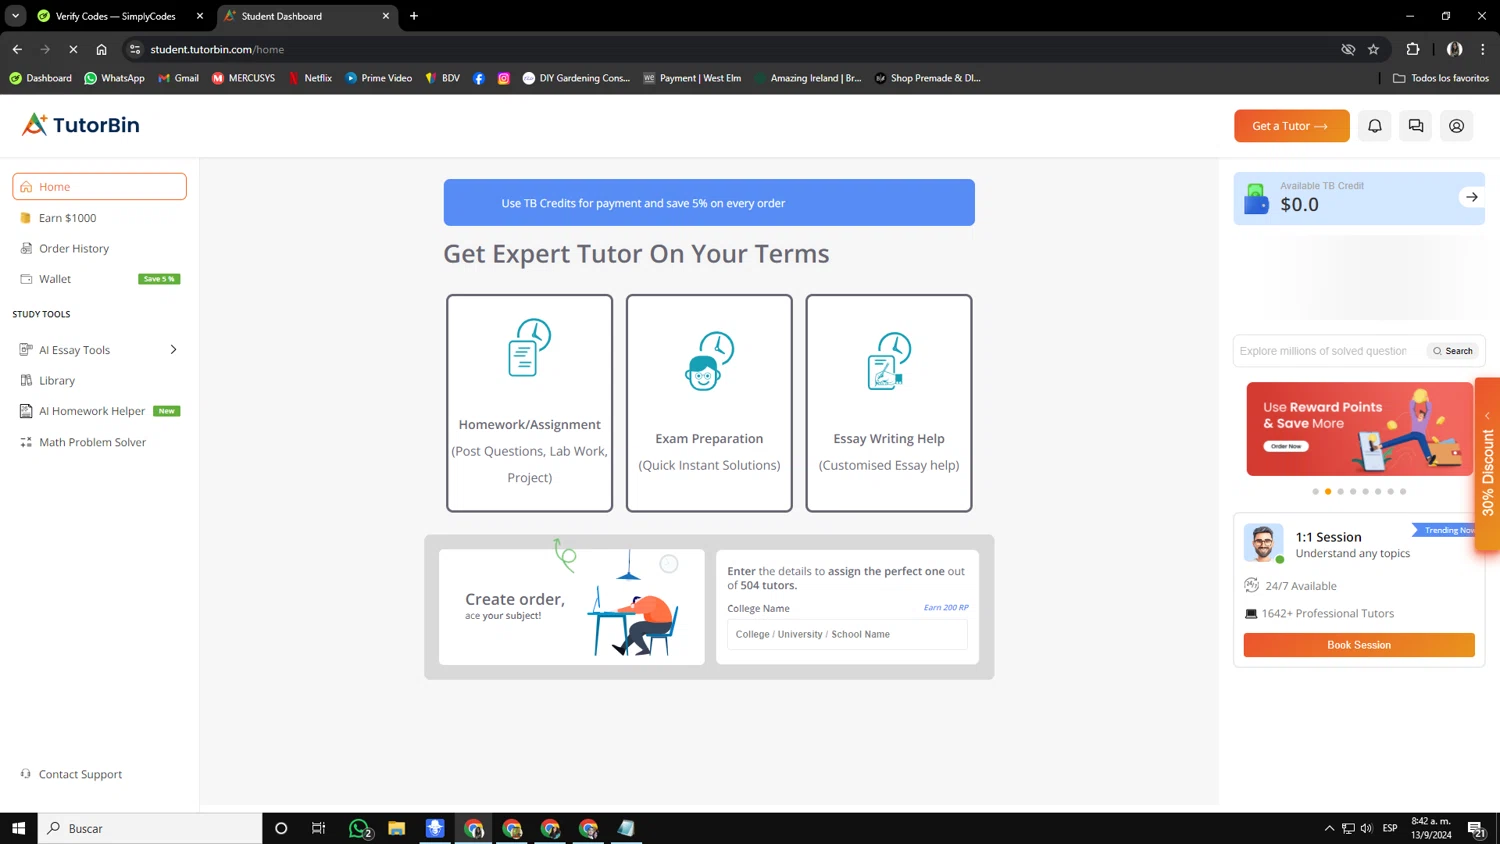The height and width of the screenshot is (844, 1500).
Task: Select the last carousel dot
Action: tap(1403, 492)
